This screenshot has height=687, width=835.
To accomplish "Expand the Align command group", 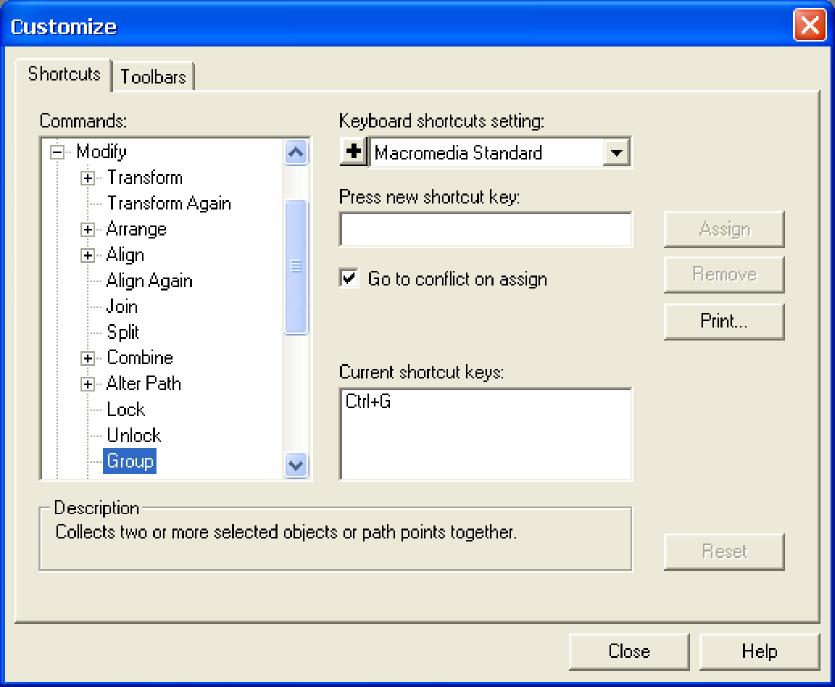I will pos(88,255).
